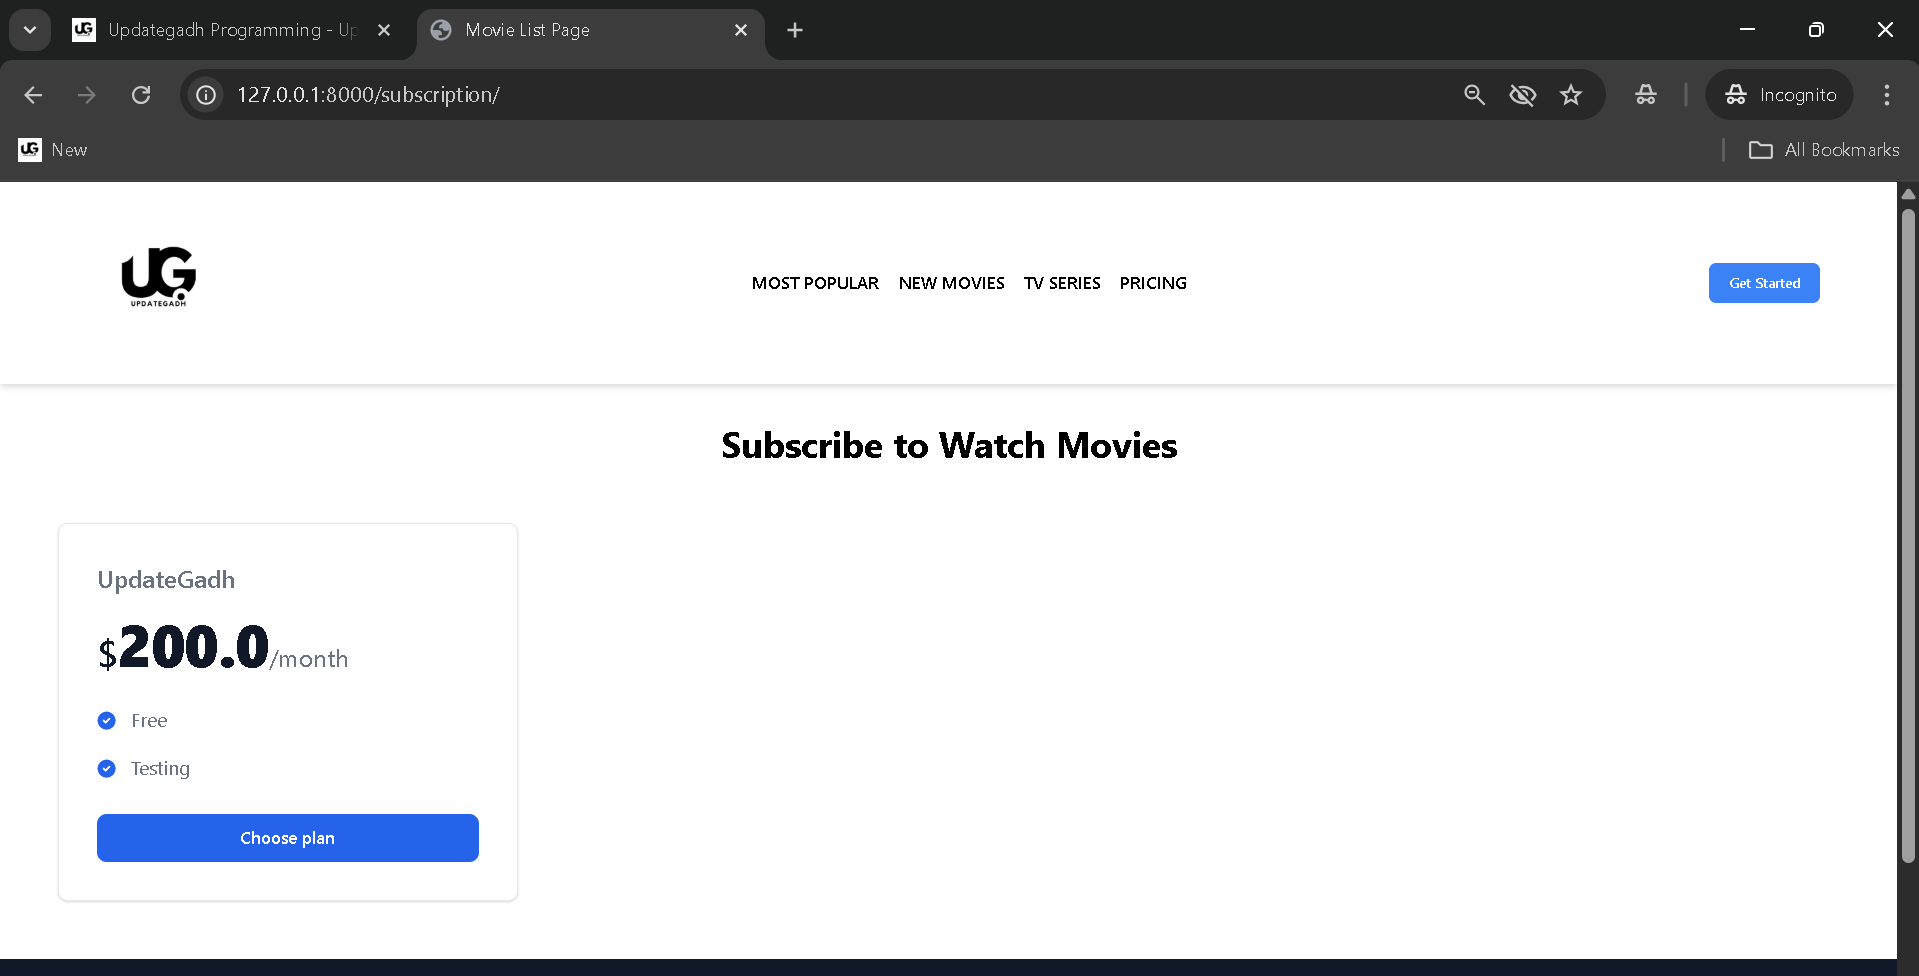Open the Incognito profile chip
Screen dimensions: 1919x976
[1780, 95]
